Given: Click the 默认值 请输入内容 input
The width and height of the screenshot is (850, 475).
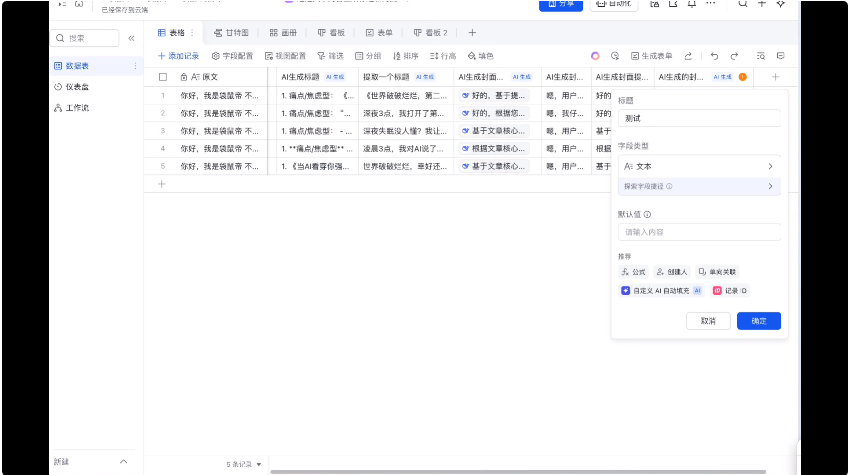Looking at the screenshot, I should pyautogui.click(x=699, y=232).
